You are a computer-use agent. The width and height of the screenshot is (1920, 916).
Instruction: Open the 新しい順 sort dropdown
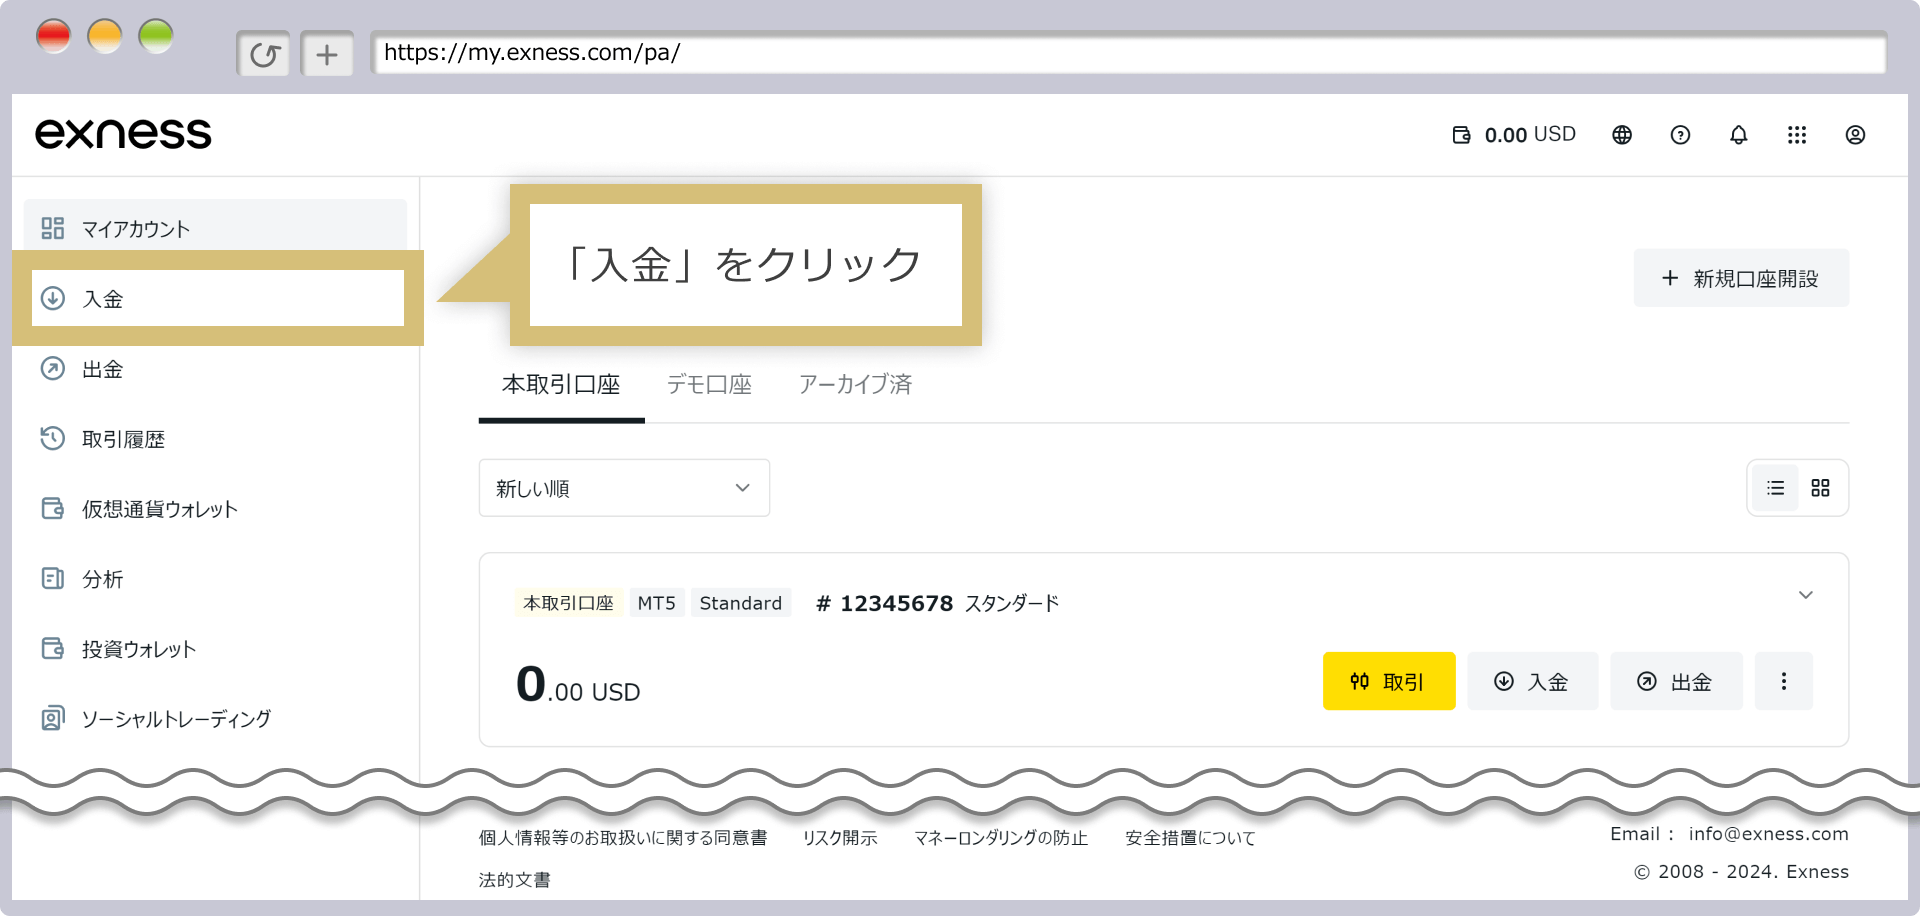coord(623,488)
